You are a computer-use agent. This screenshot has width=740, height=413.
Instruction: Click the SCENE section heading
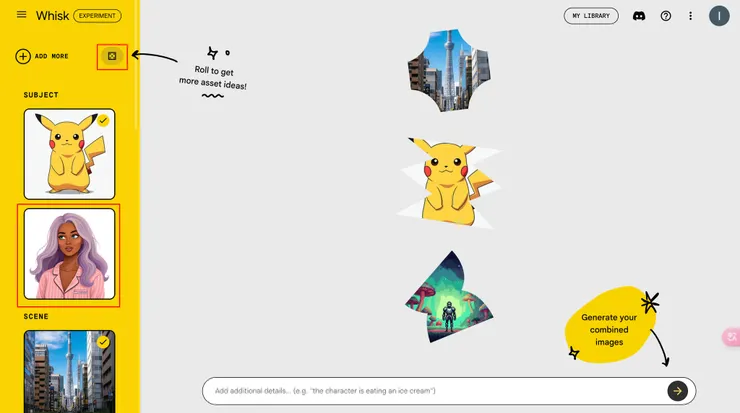36,316
